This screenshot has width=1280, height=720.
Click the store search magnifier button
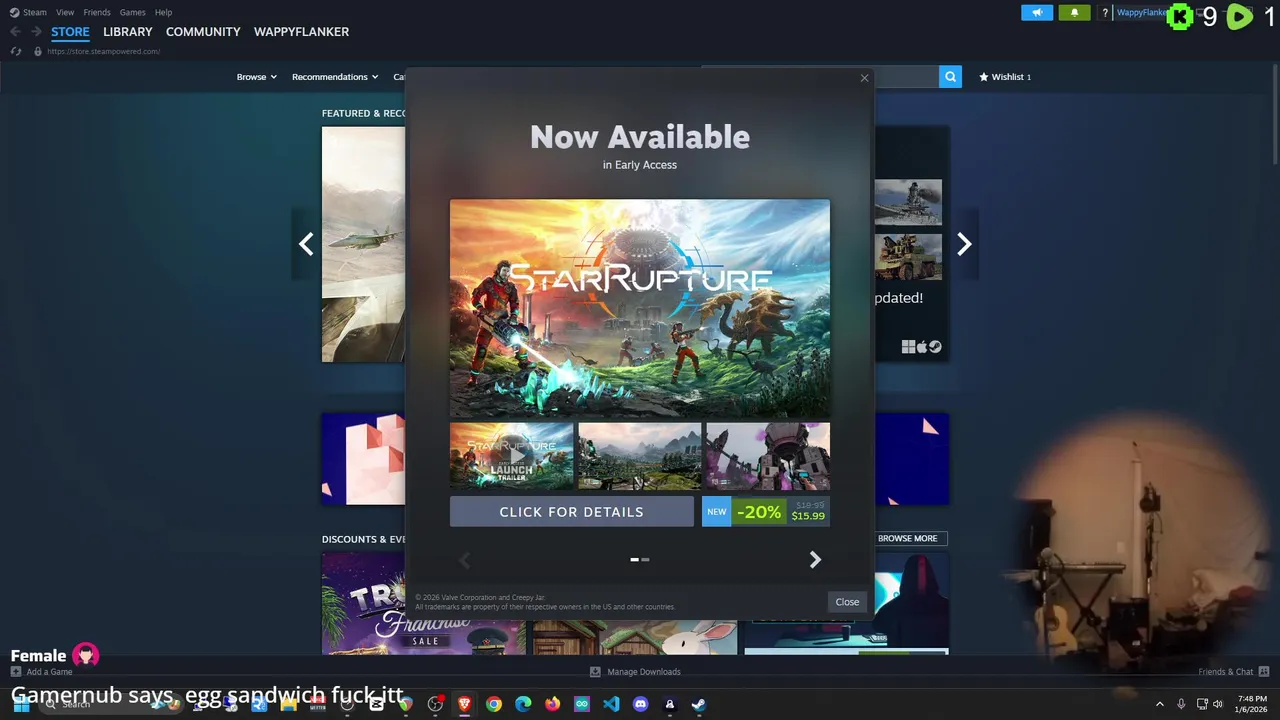(950, 76)
